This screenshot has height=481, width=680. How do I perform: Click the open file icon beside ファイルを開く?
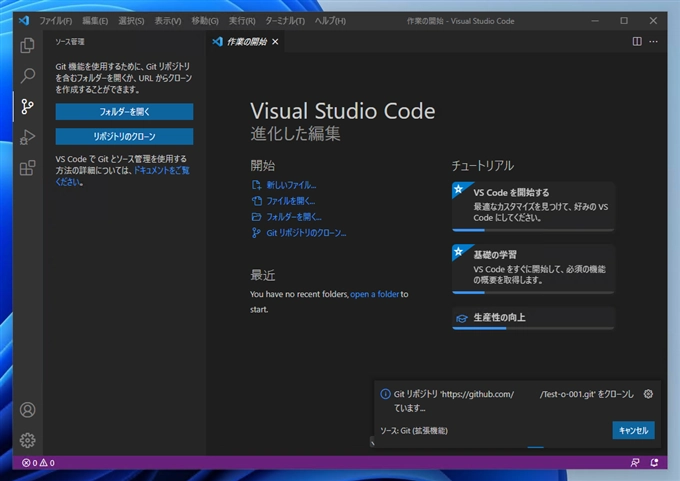tap(256, 201)
